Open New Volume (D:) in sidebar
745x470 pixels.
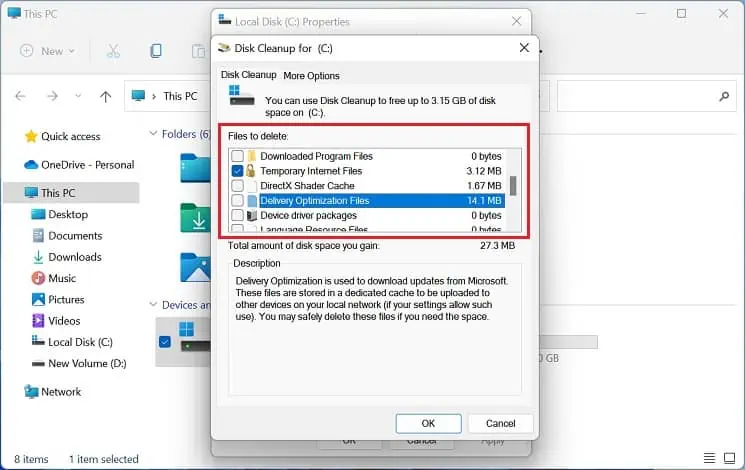(87, 364)
